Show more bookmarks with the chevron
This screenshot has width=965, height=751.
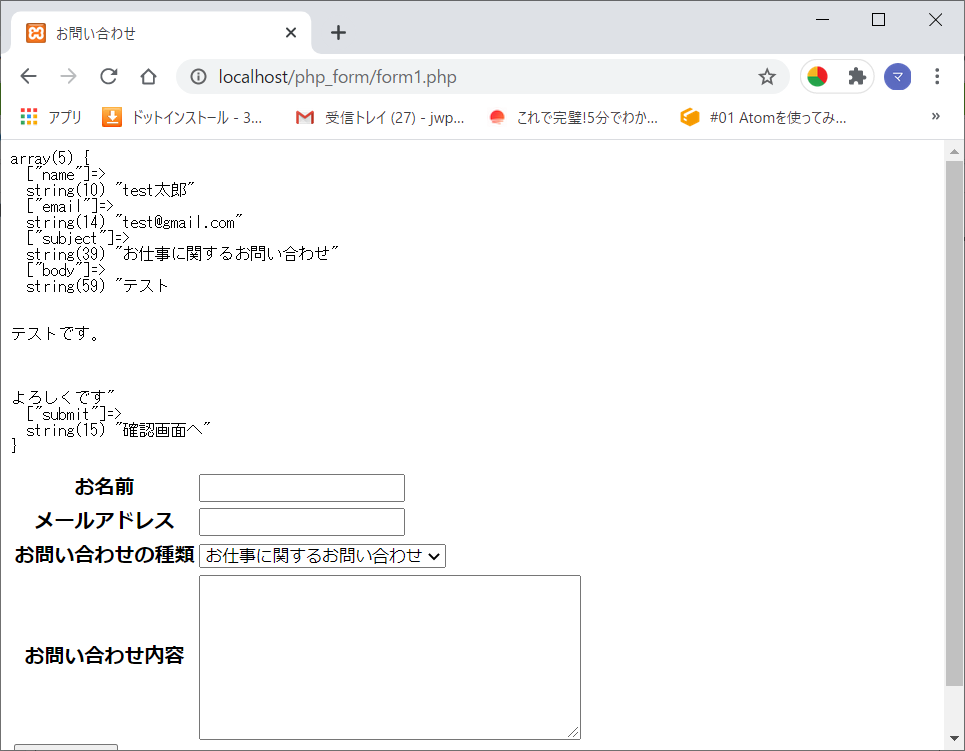point(935,116)
